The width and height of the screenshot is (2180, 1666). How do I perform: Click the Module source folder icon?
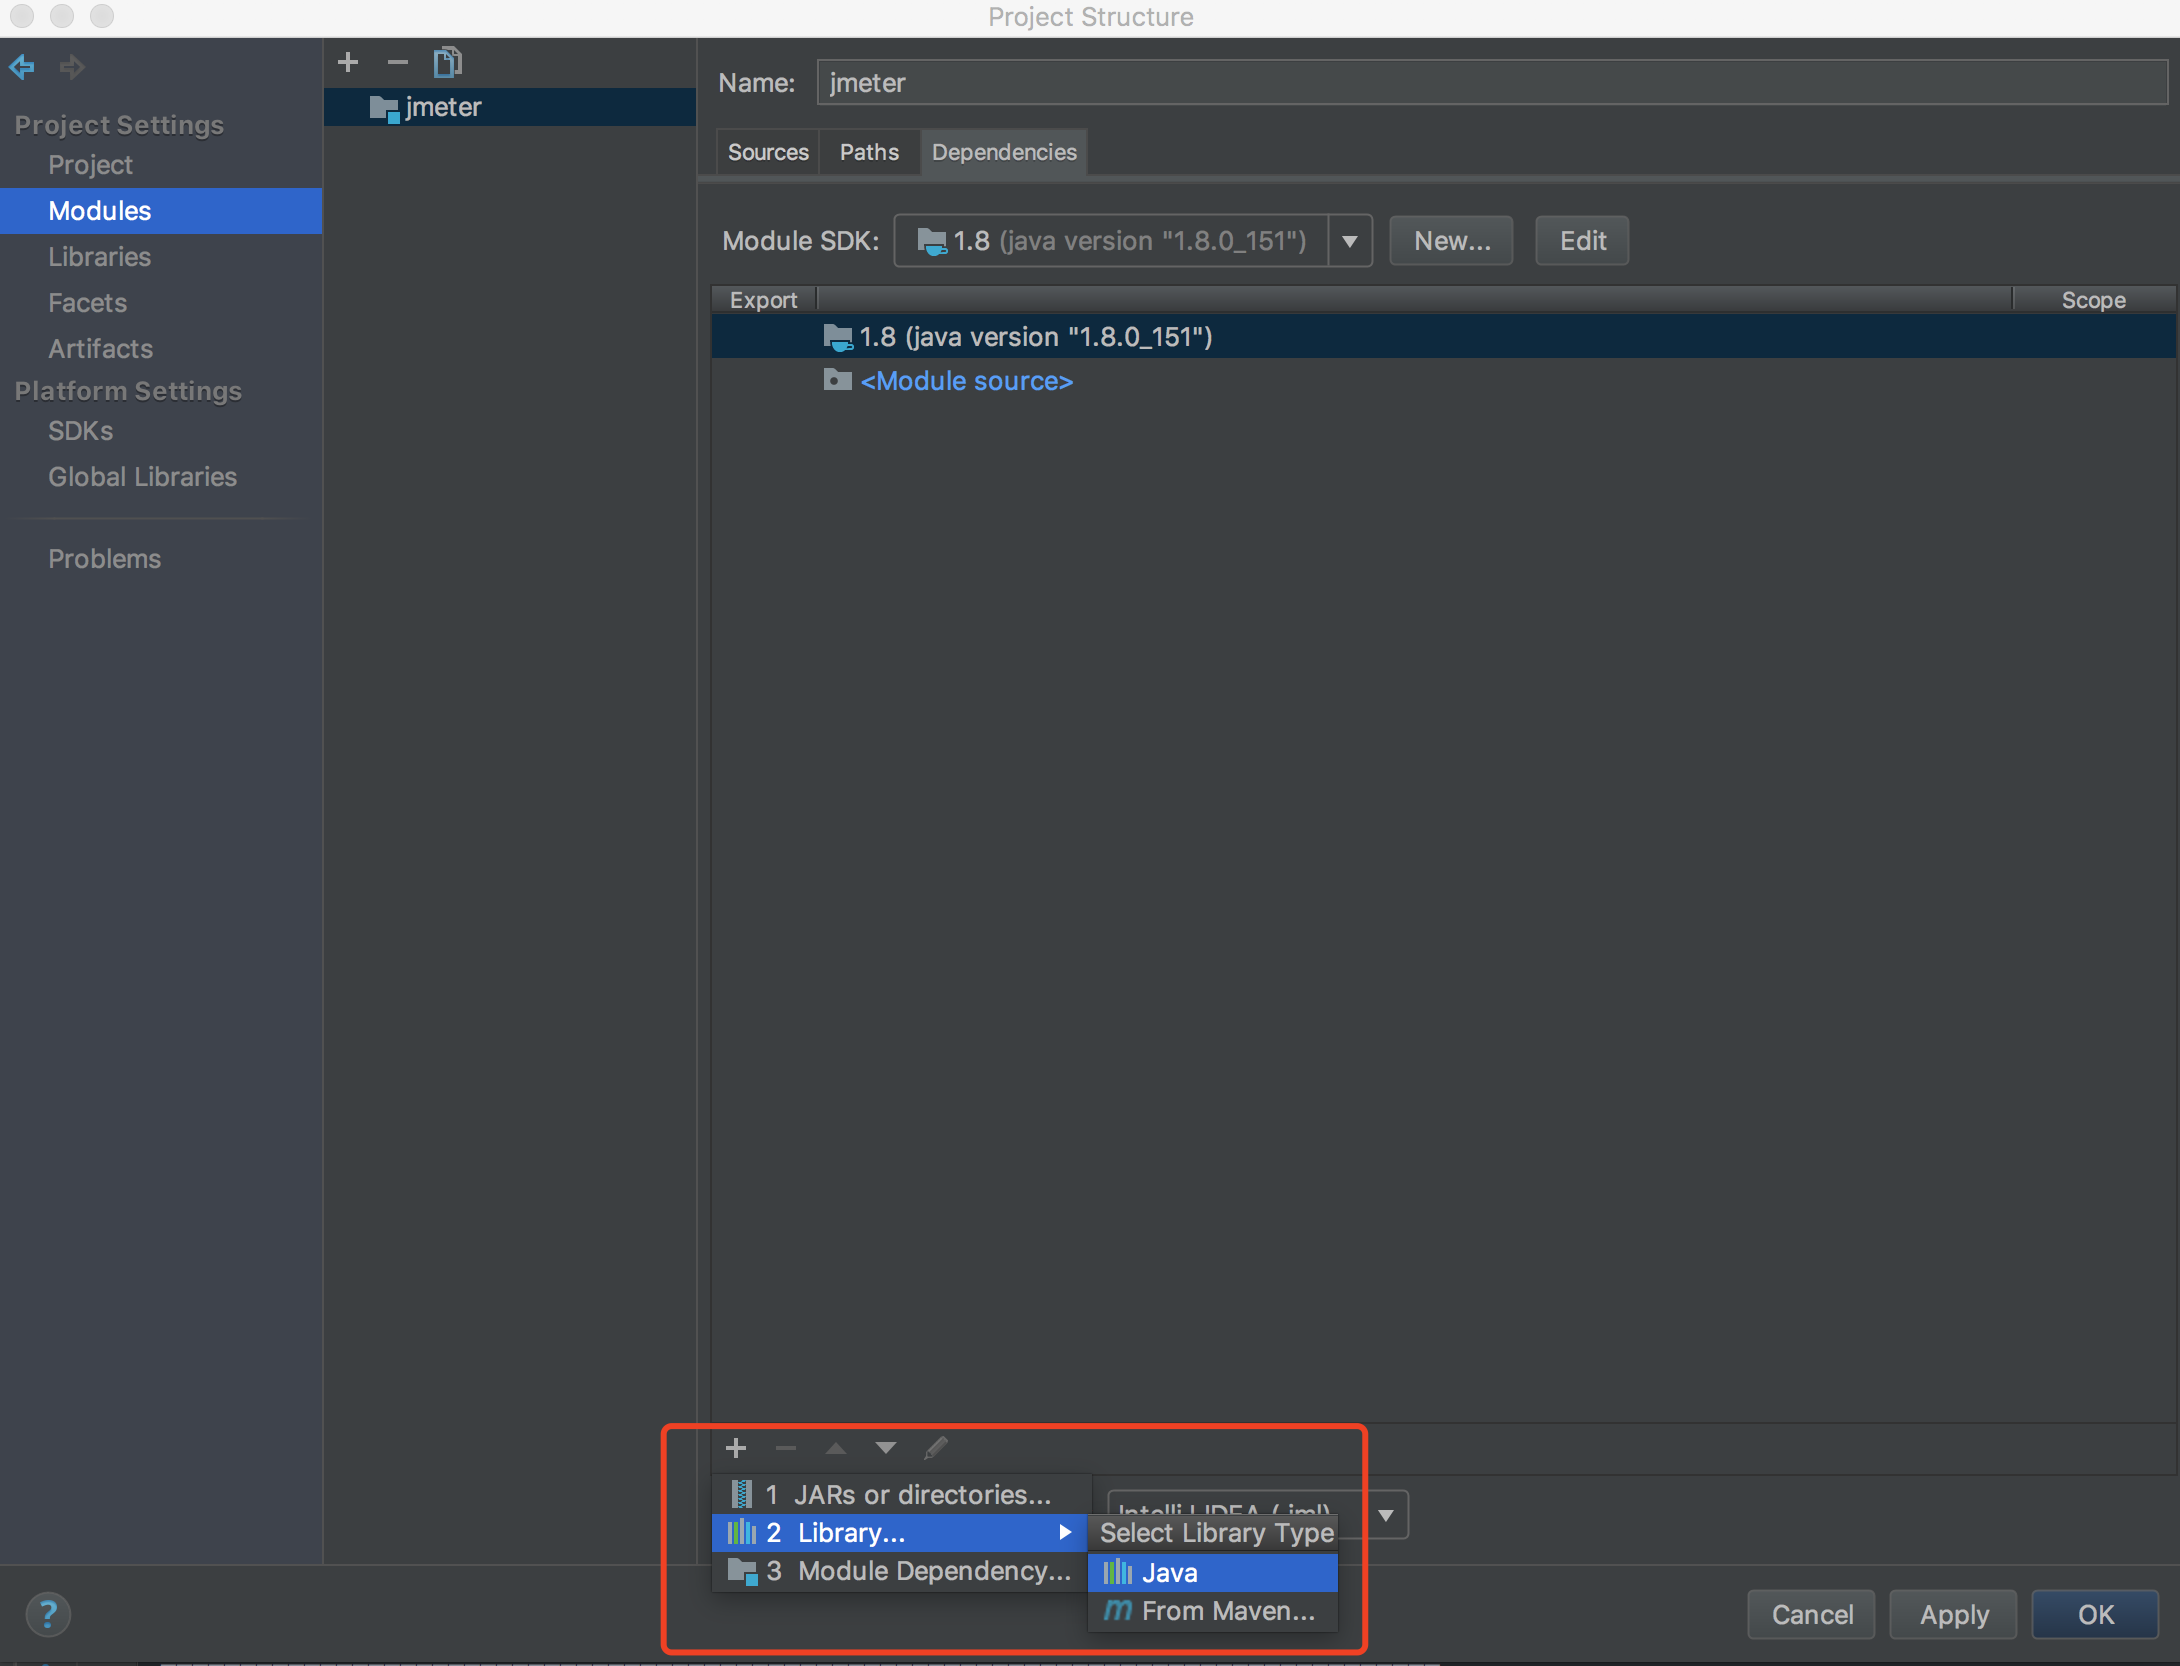(837, 380)
